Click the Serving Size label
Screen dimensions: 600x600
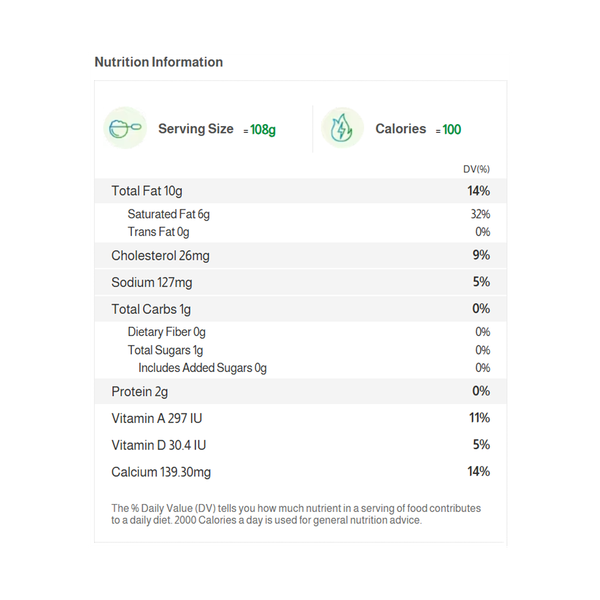click(x=196, y=129)
